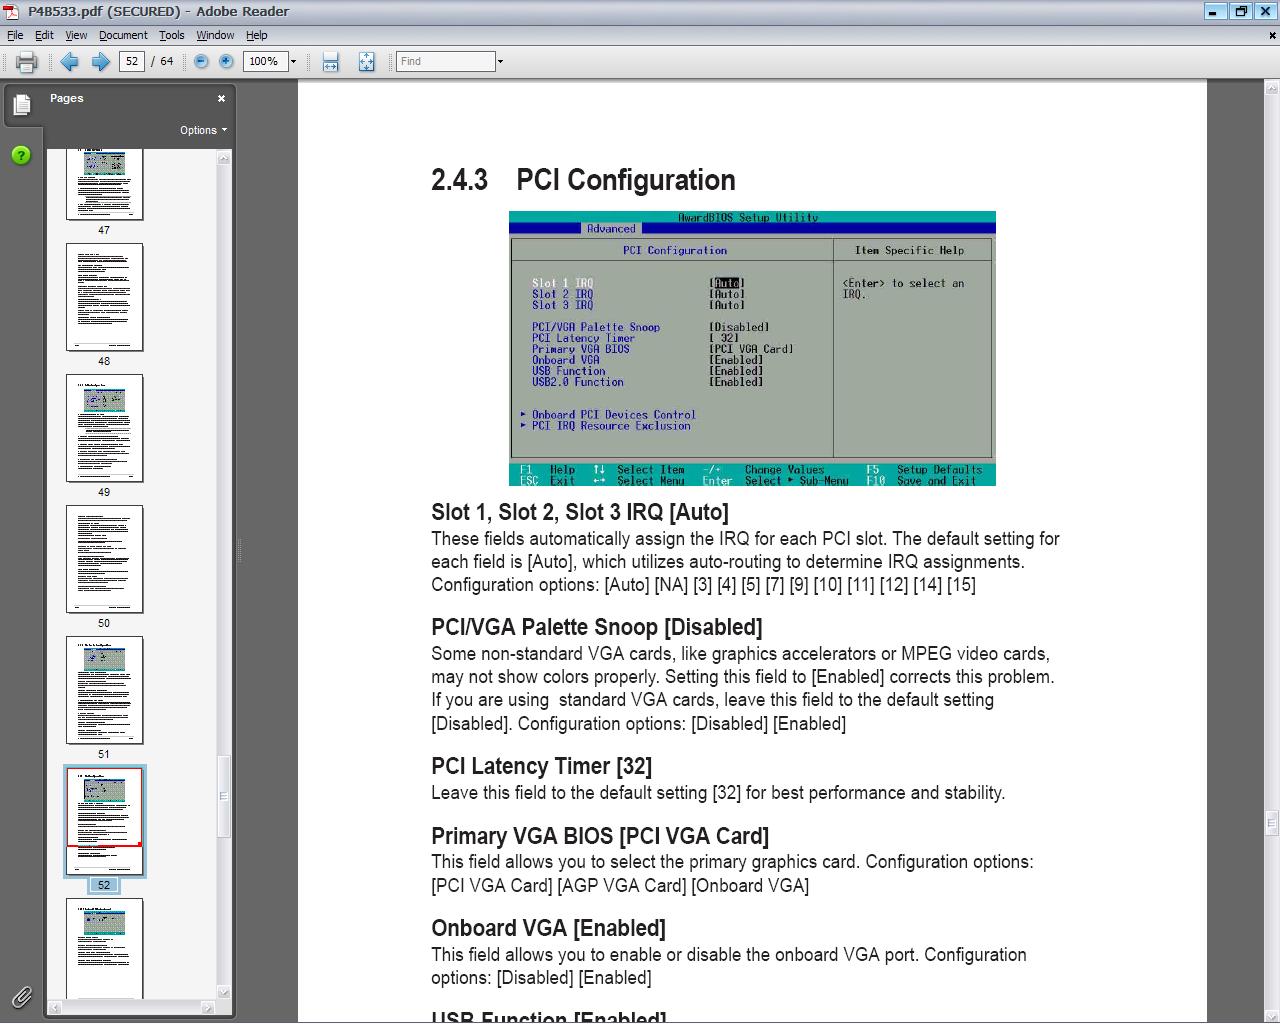Click the BIOS setup screenshot image
This screenshot has height=1024, width=1280.
pyautogui.click(x=752, y=348)
